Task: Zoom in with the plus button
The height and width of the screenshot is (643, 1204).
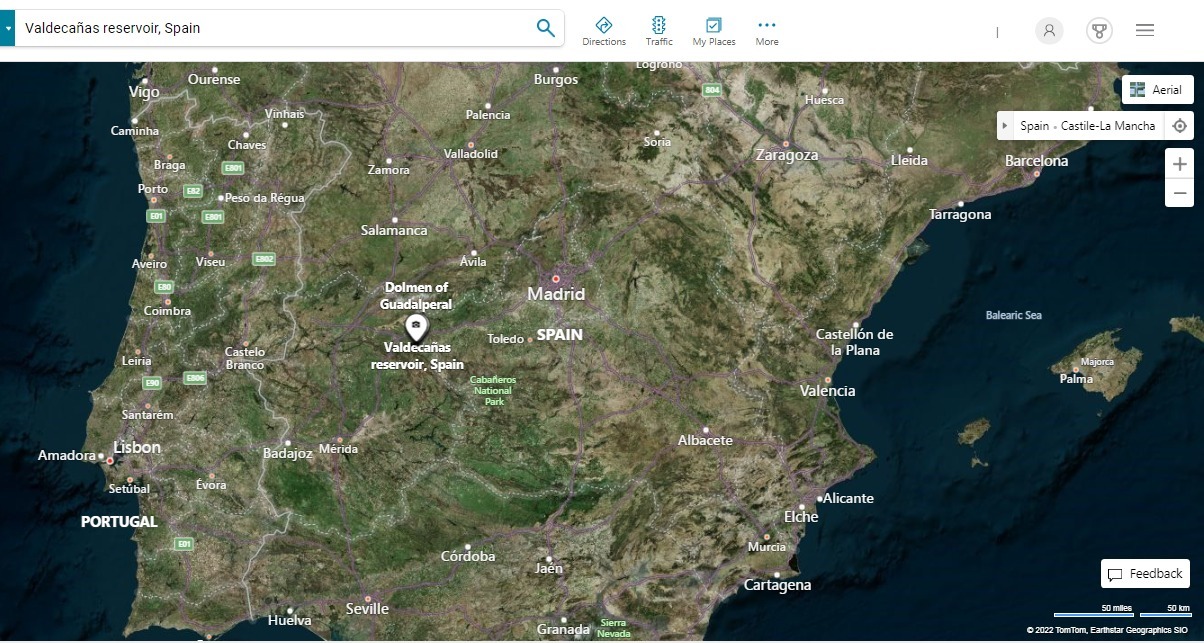Action: [1180, 164]
